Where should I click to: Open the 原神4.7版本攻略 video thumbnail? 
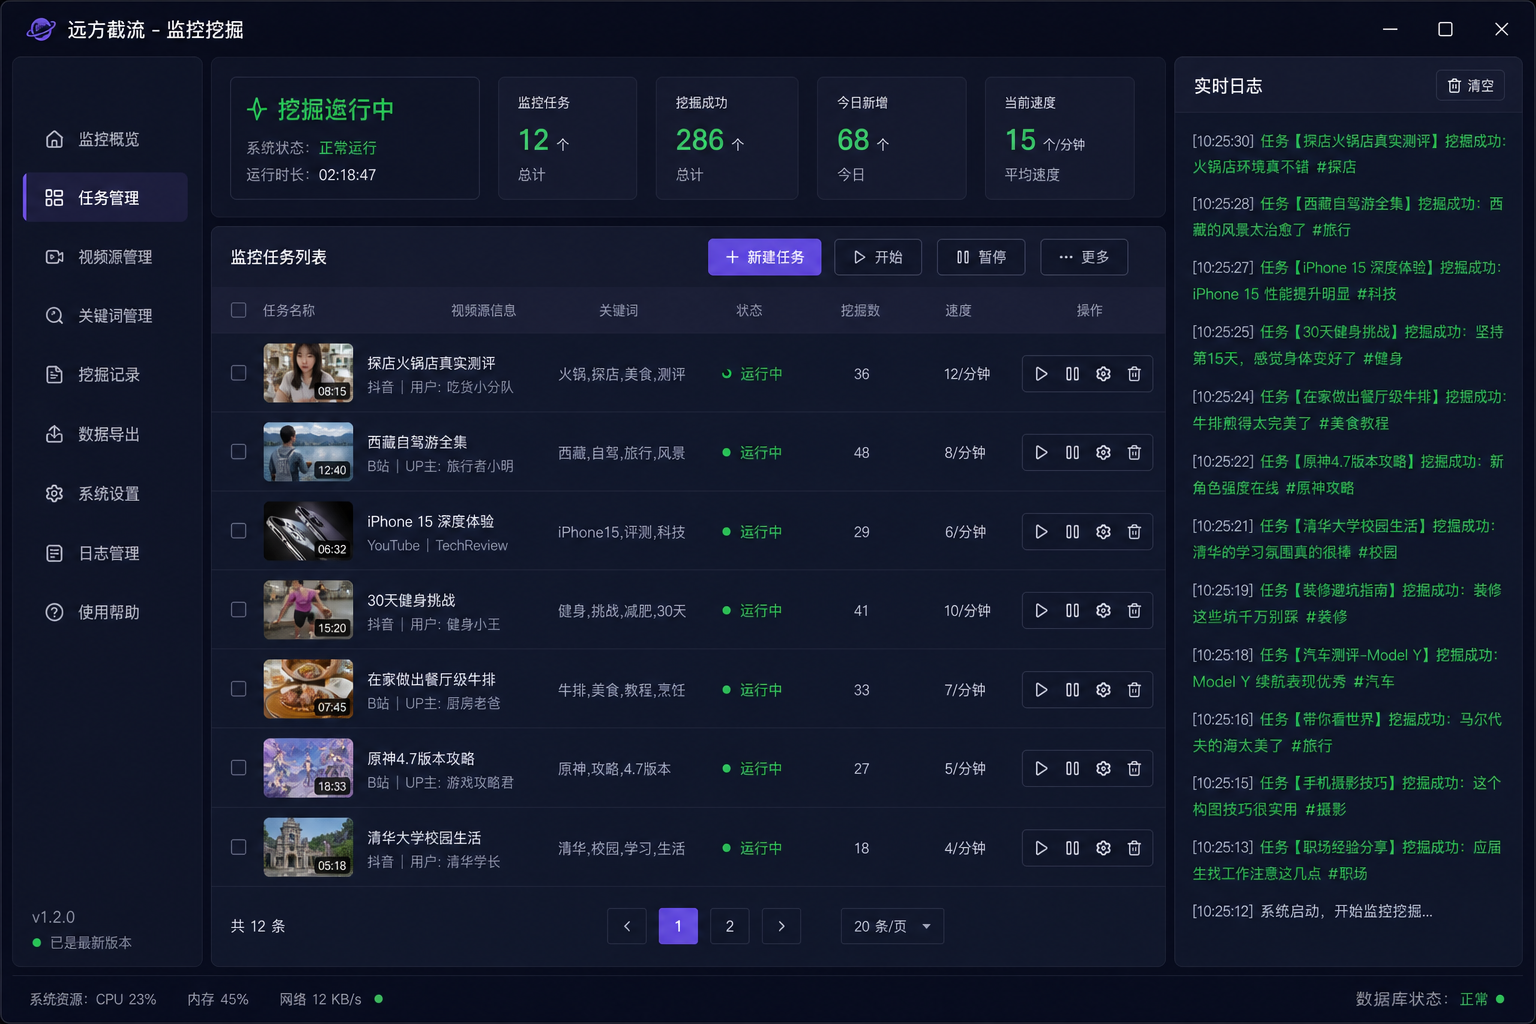pyautogui.click(x=308, y=768)
